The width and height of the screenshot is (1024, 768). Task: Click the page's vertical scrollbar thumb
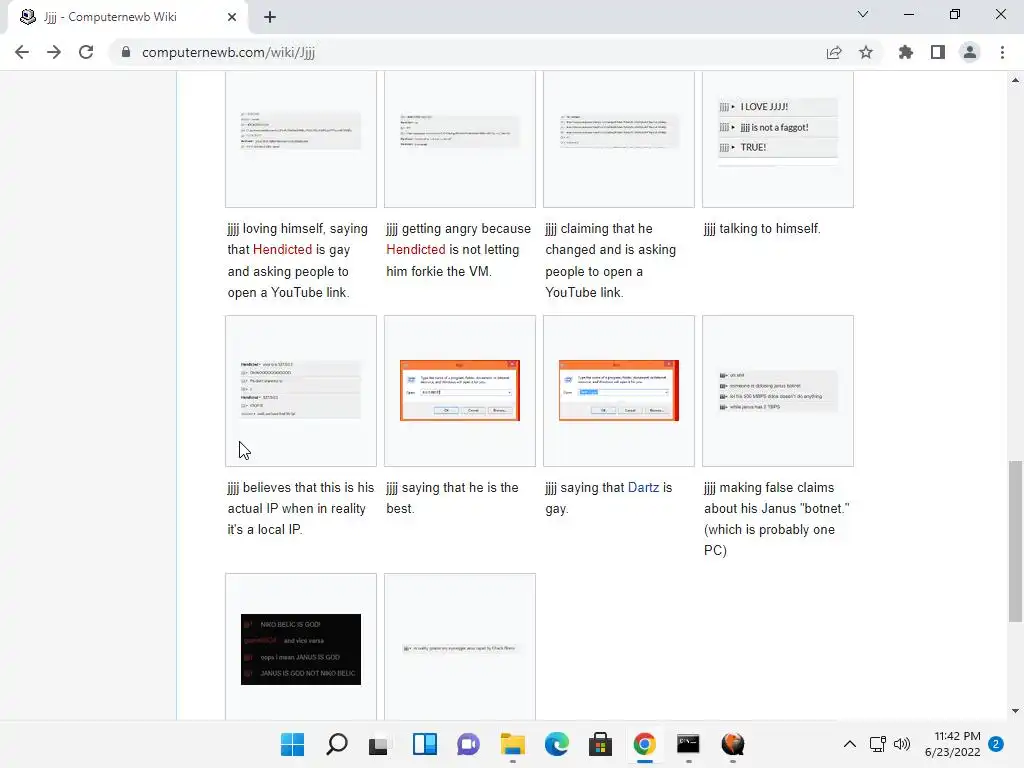click(1015, 541)
